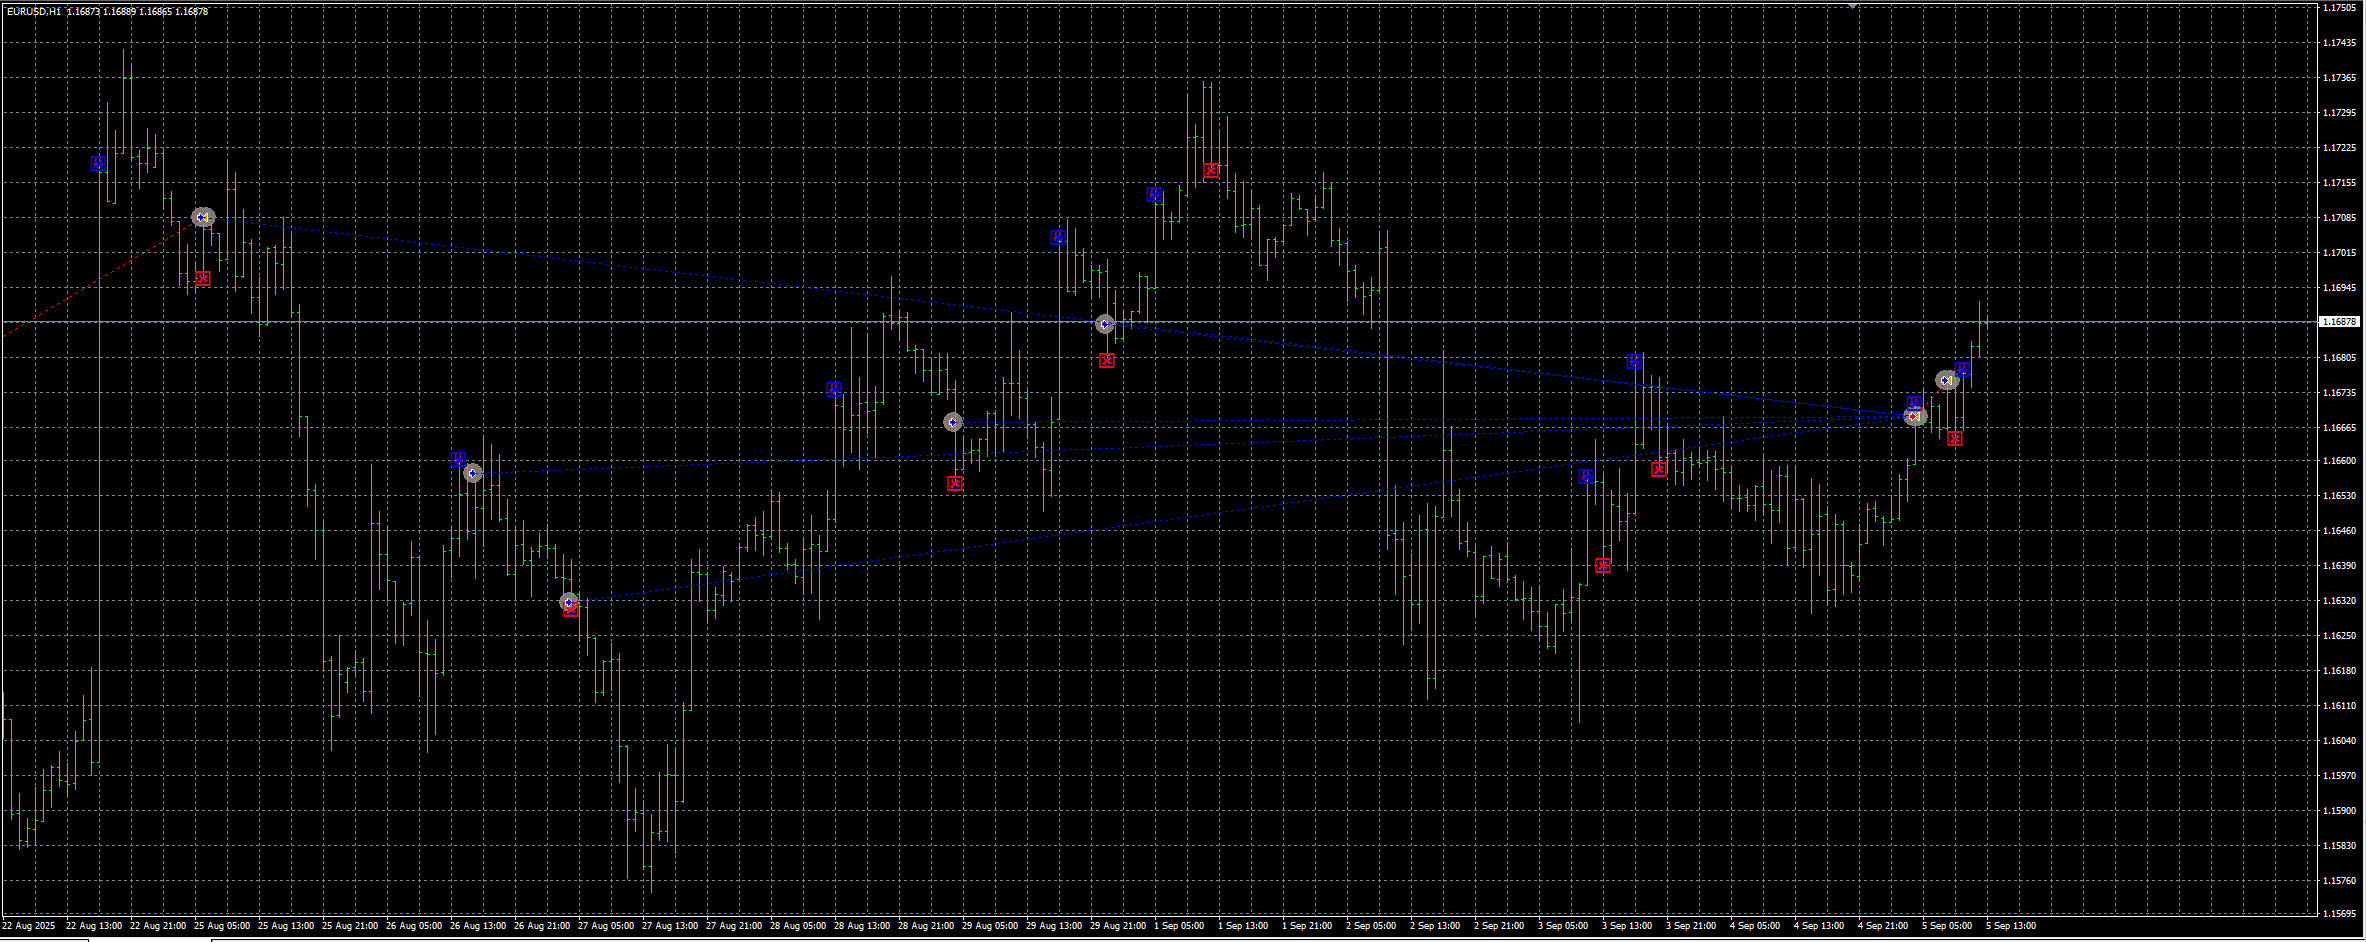Click the 28 Aug 21:00 time label
This screenshot has height=942, width=2366.
(x=926, y=926)
